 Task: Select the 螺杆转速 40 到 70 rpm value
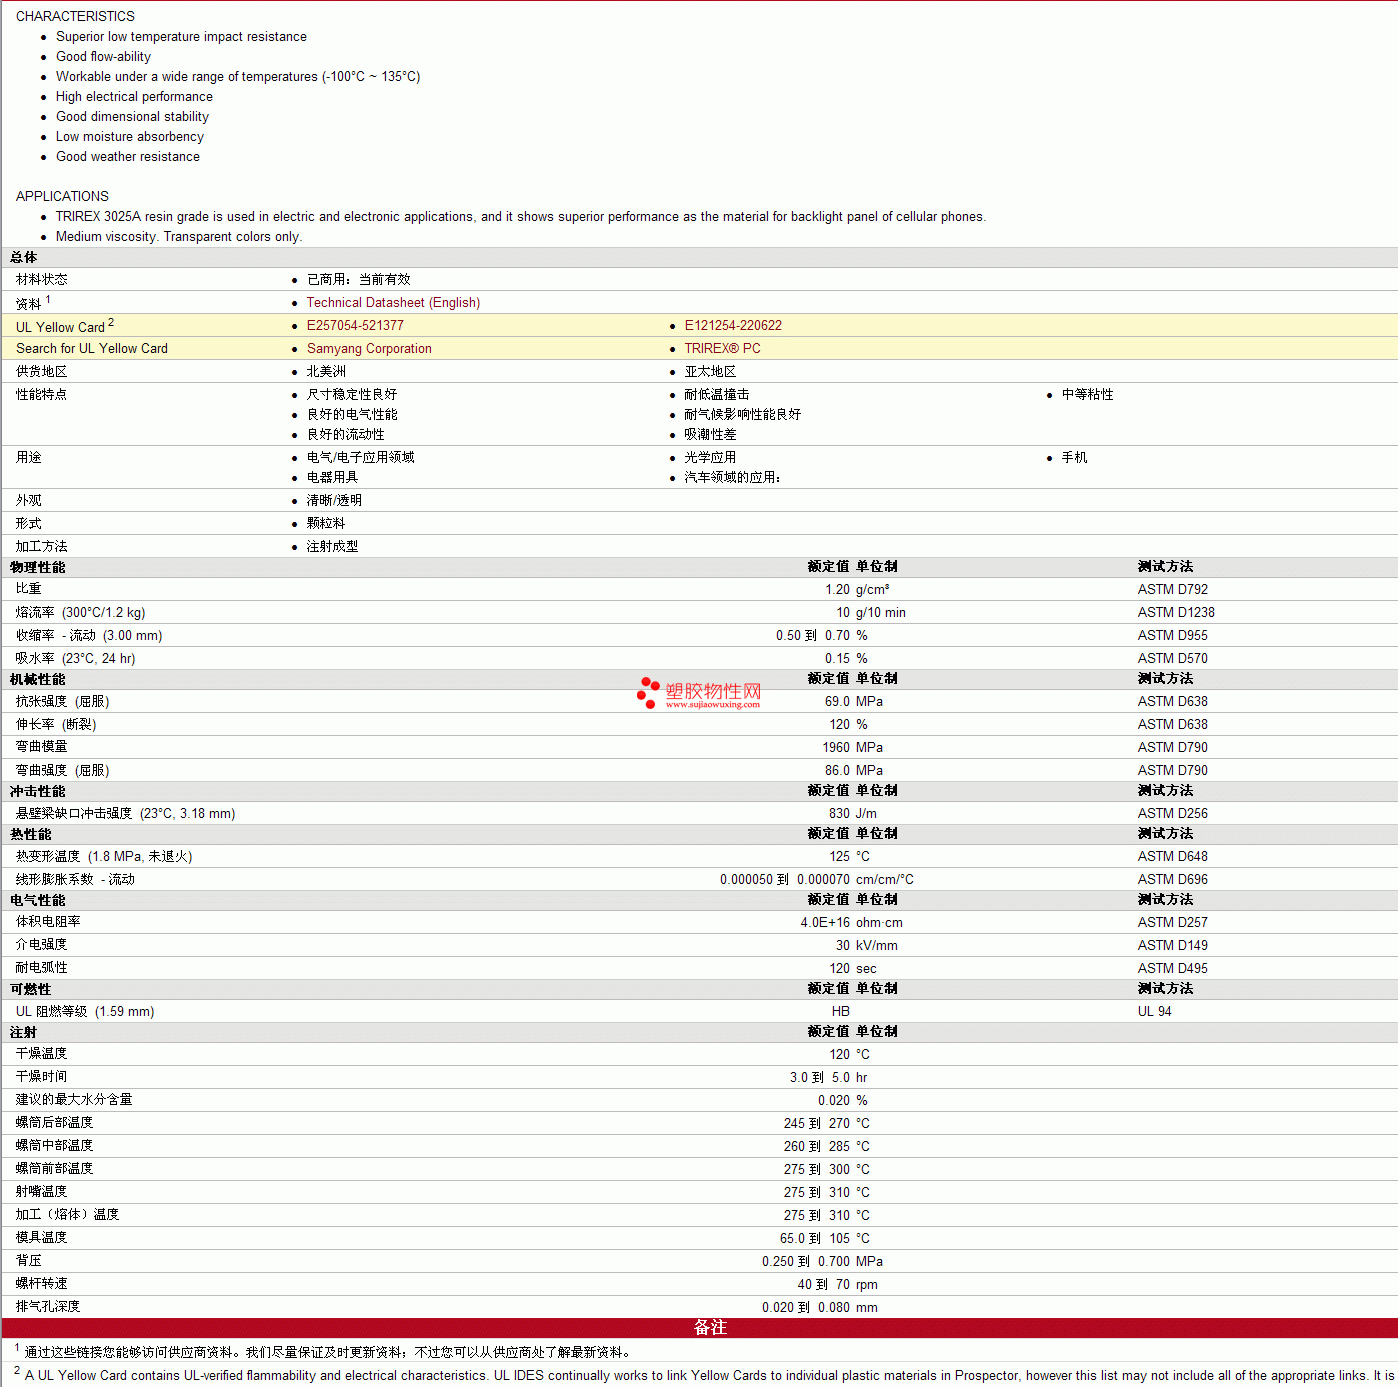[x=837, y=1285]
